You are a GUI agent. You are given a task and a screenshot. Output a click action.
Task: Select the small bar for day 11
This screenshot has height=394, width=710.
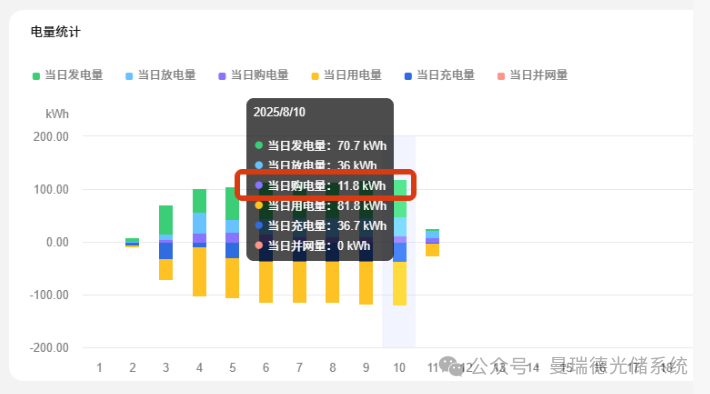pyautogui.click(x=432, y=243)
